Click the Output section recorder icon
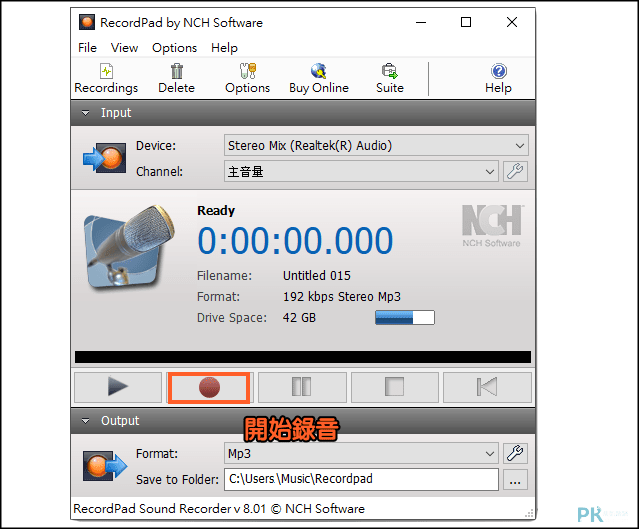Viewport: 639px width, 529px height. [x=105, y=466]
